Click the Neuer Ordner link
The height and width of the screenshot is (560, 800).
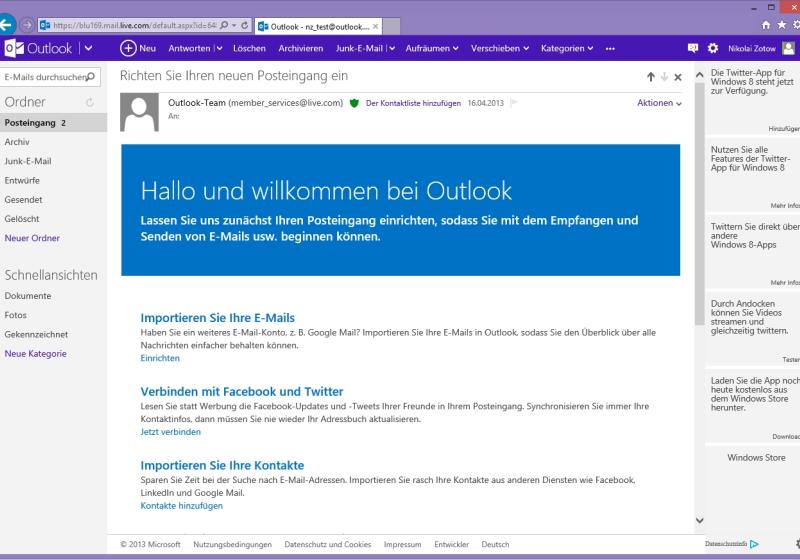coord(32,238)
